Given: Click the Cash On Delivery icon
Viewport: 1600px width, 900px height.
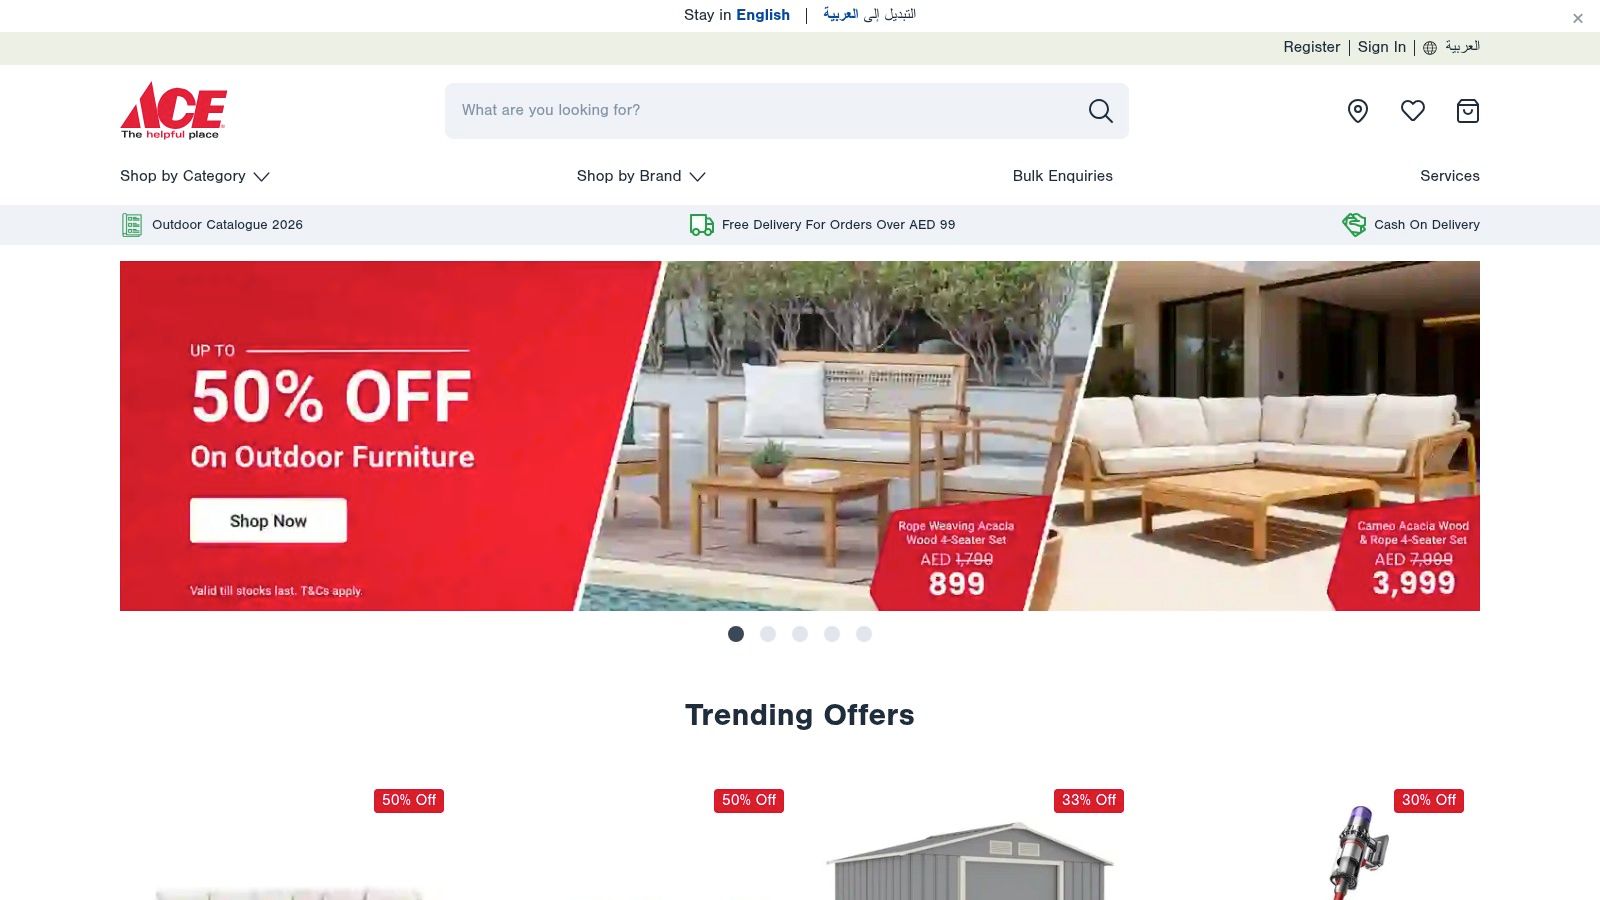Looking at the screenshot, I should [x=1354, y=225].
